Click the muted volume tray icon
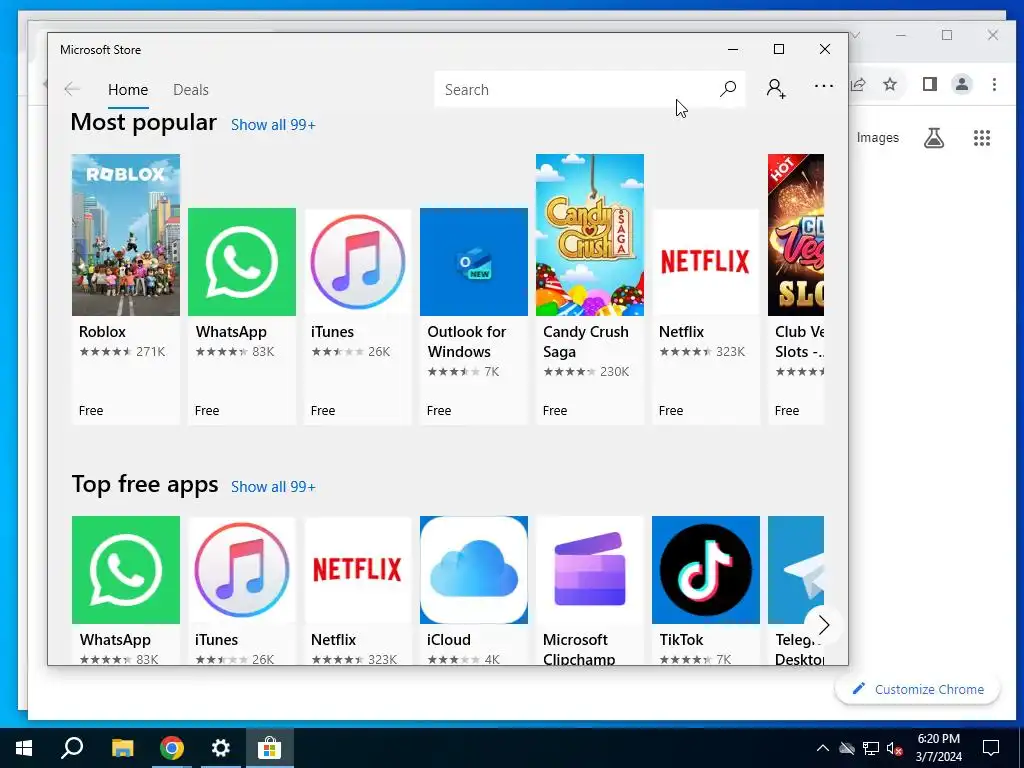Viewport: 1024px width, 768px height. click(895, 748)
